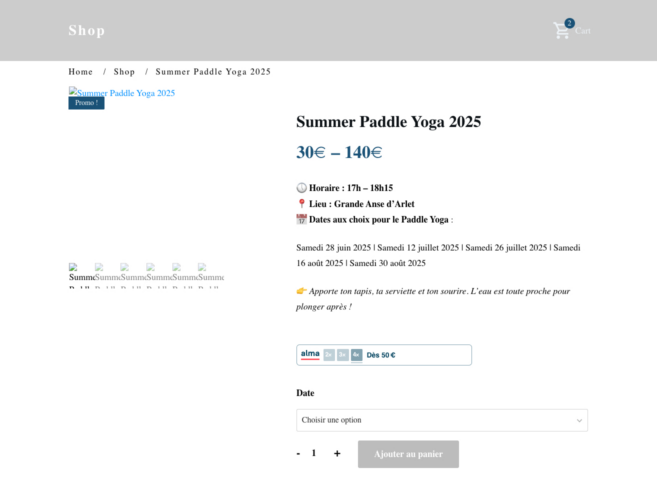Open the main Summer Paddle Yoga 2025 image

point(122,92)
